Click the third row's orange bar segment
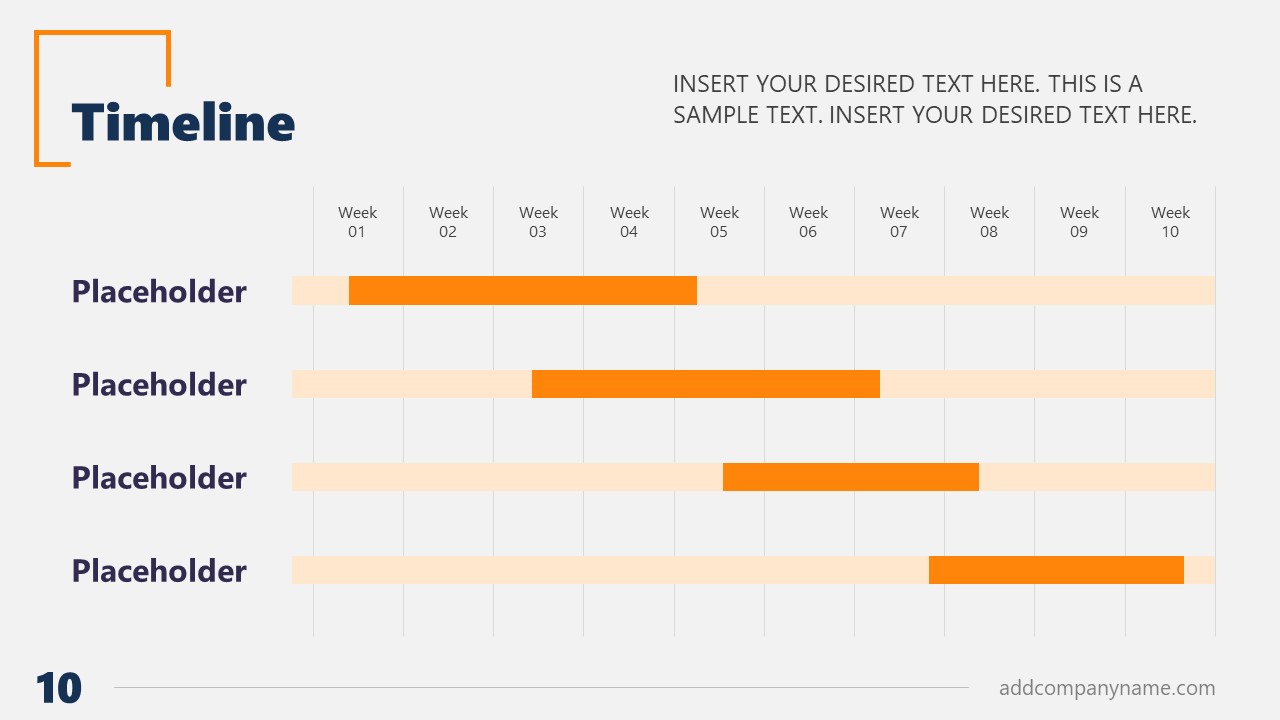Image resolution: width=1280 pixels, height=720 pixels. [851, 477]
